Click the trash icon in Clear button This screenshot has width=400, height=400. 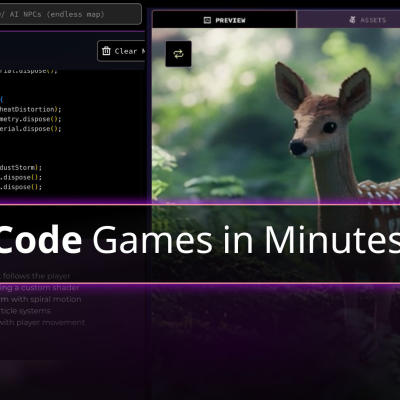tap(106, 51)
